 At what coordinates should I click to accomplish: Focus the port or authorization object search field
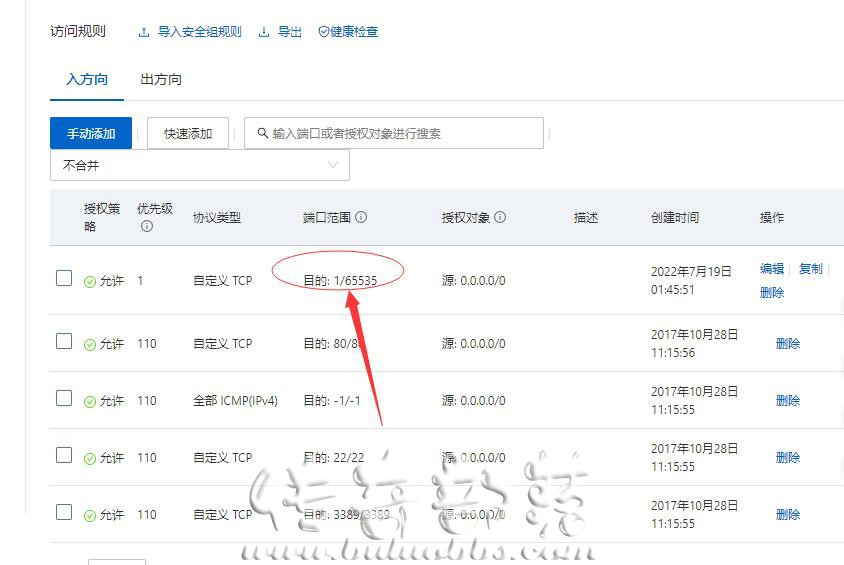394,133
